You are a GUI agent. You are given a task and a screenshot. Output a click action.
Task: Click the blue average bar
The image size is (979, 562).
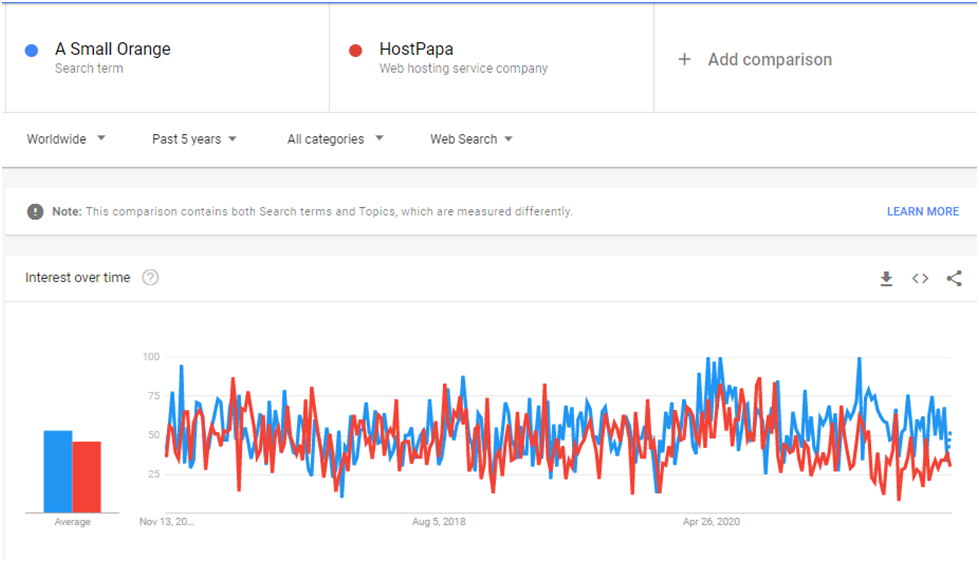point(57,471)
